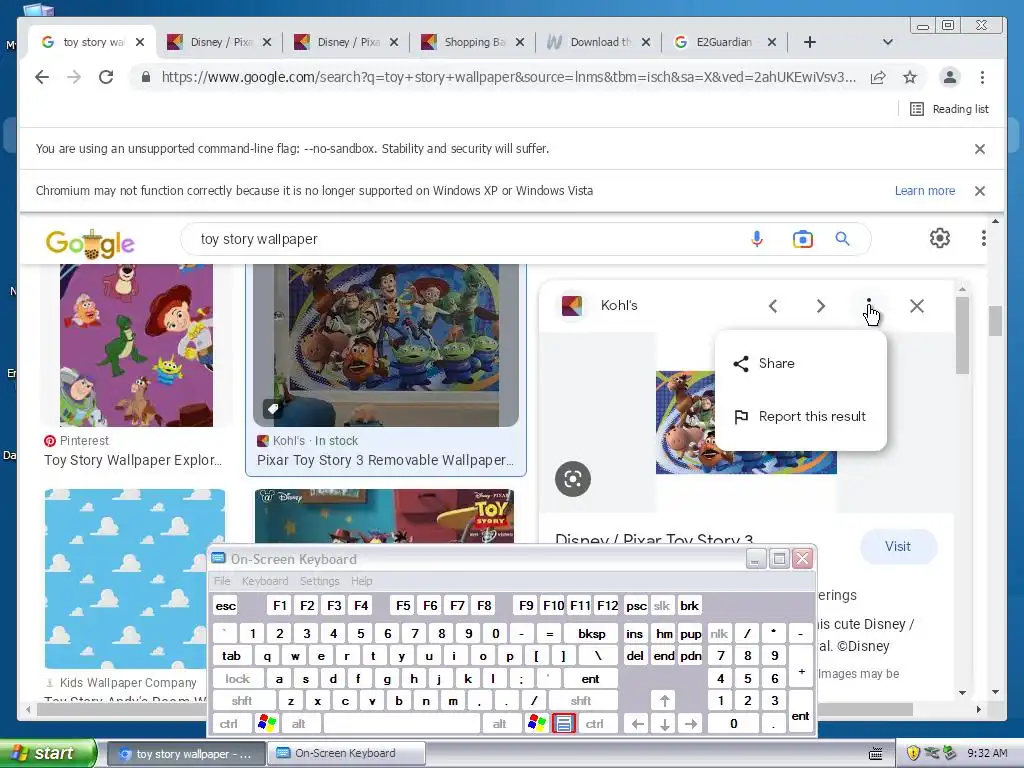Open the File menu of On-Screen Keyboard
The height and width of the screenshot is (768, 1024).
222,581
